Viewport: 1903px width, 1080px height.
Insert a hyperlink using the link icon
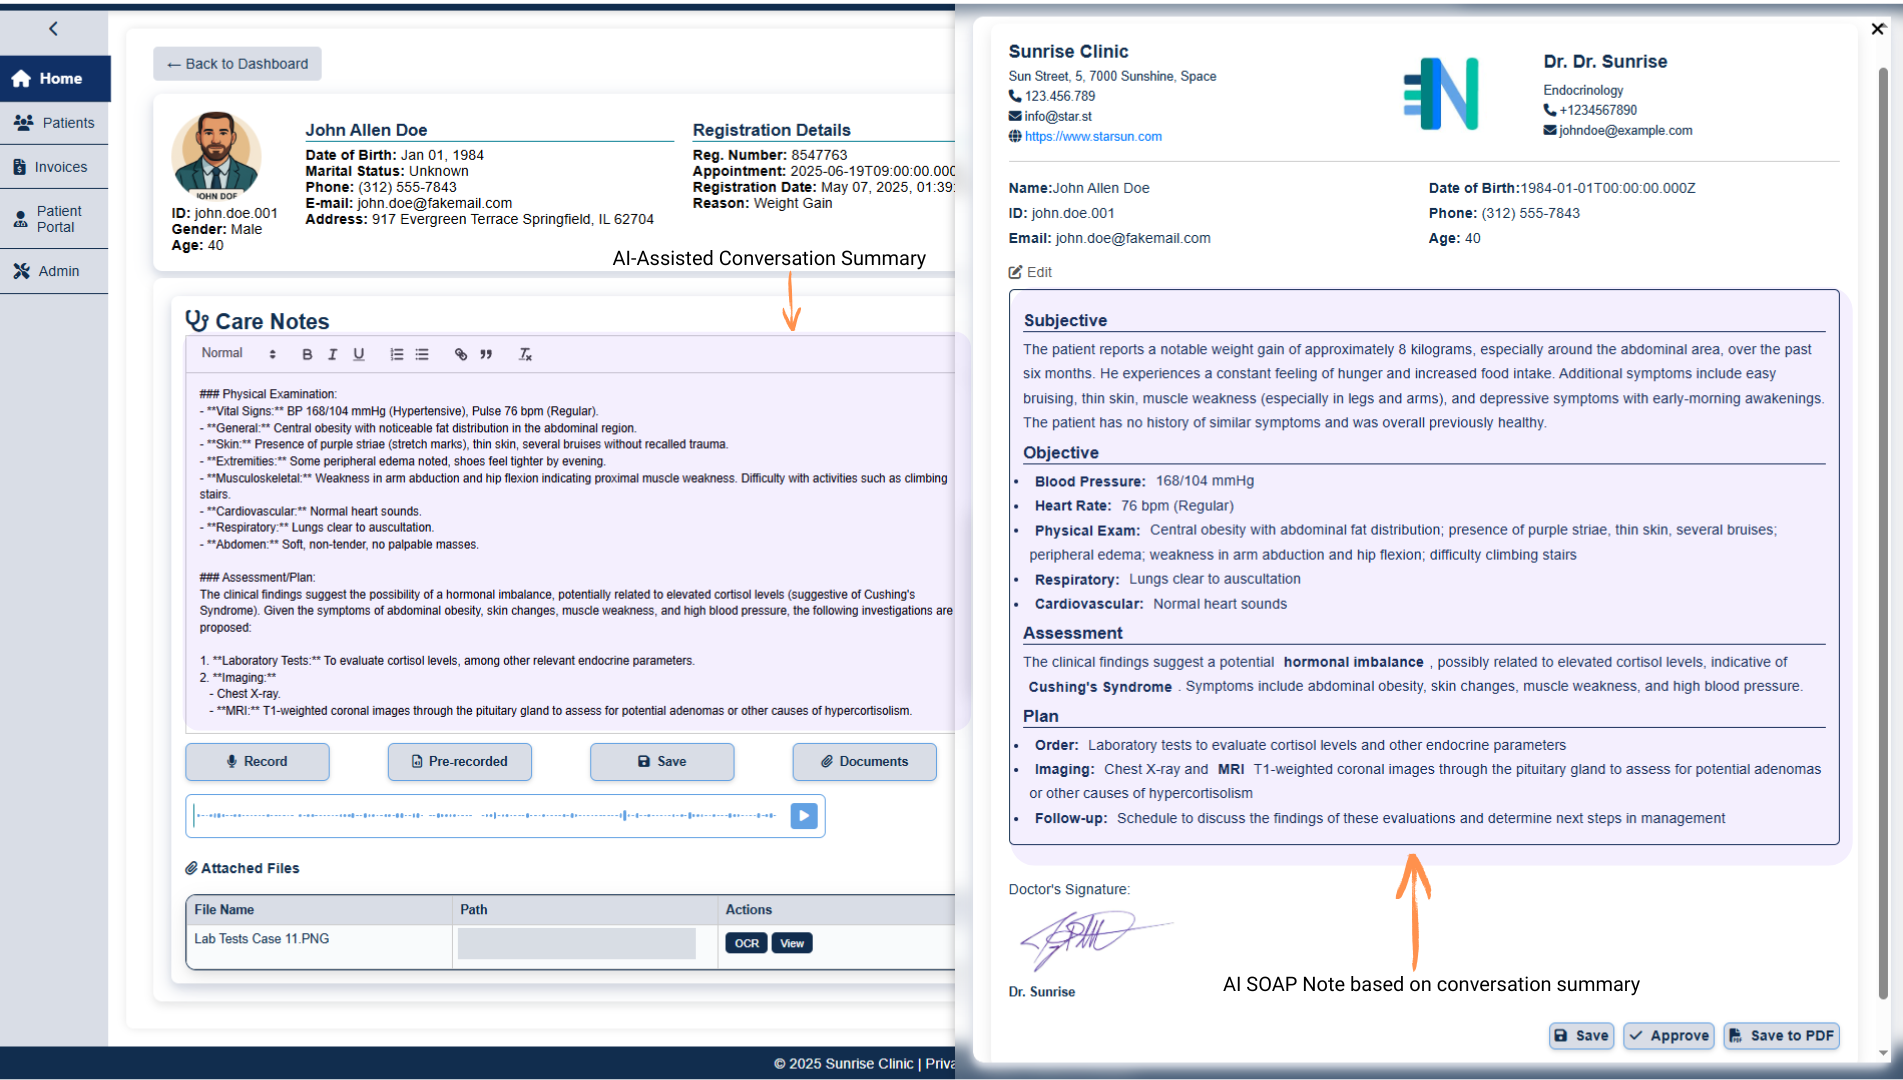461,354
